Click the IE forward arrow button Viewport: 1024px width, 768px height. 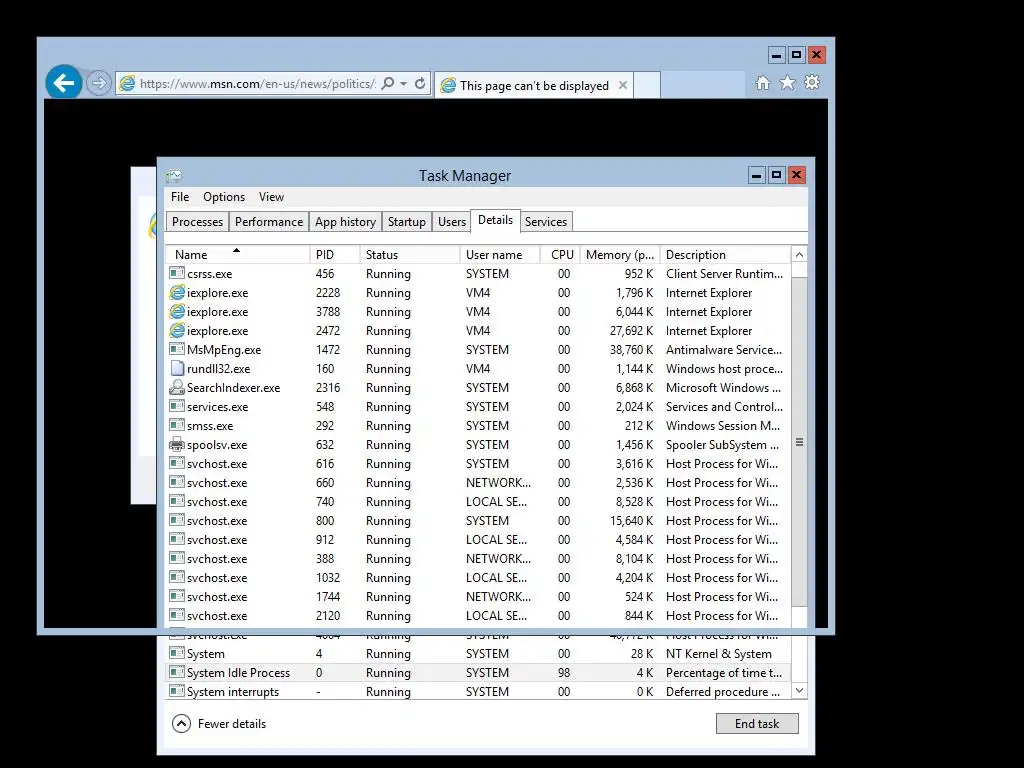pos(99,83)
